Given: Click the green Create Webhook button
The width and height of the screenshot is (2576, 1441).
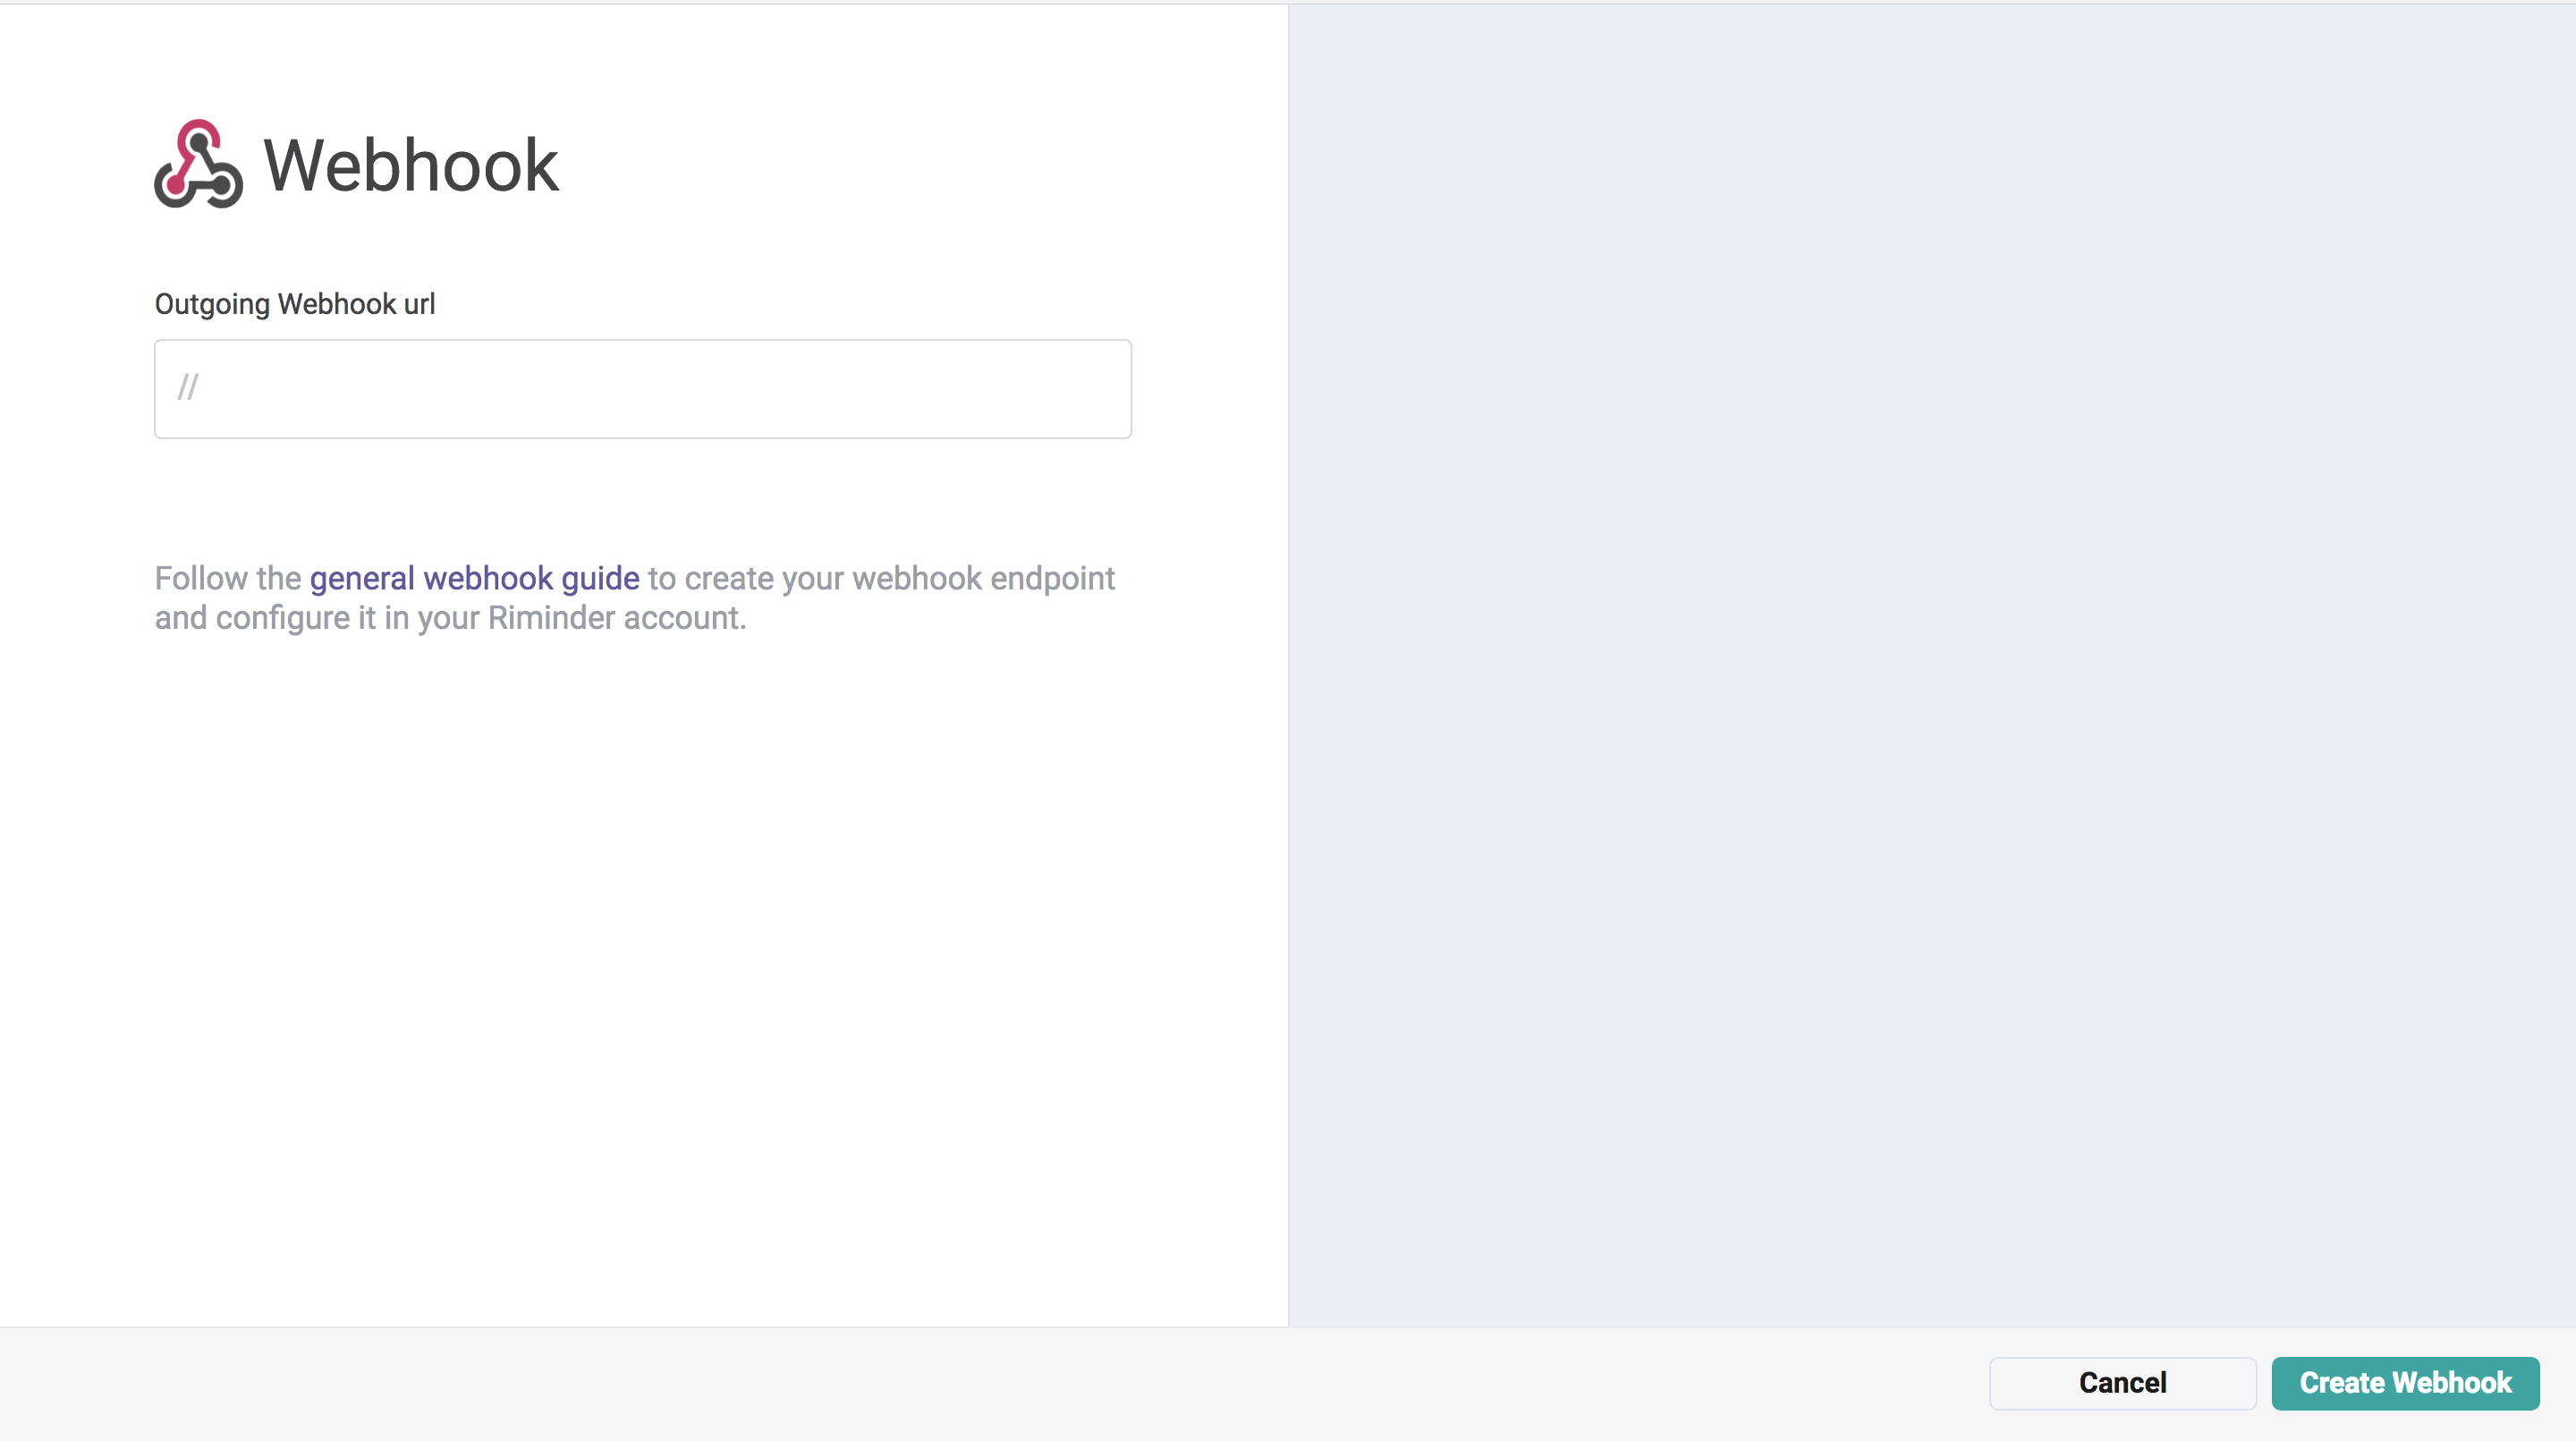Looking at the screenshot, I should click(2404, 1383).
